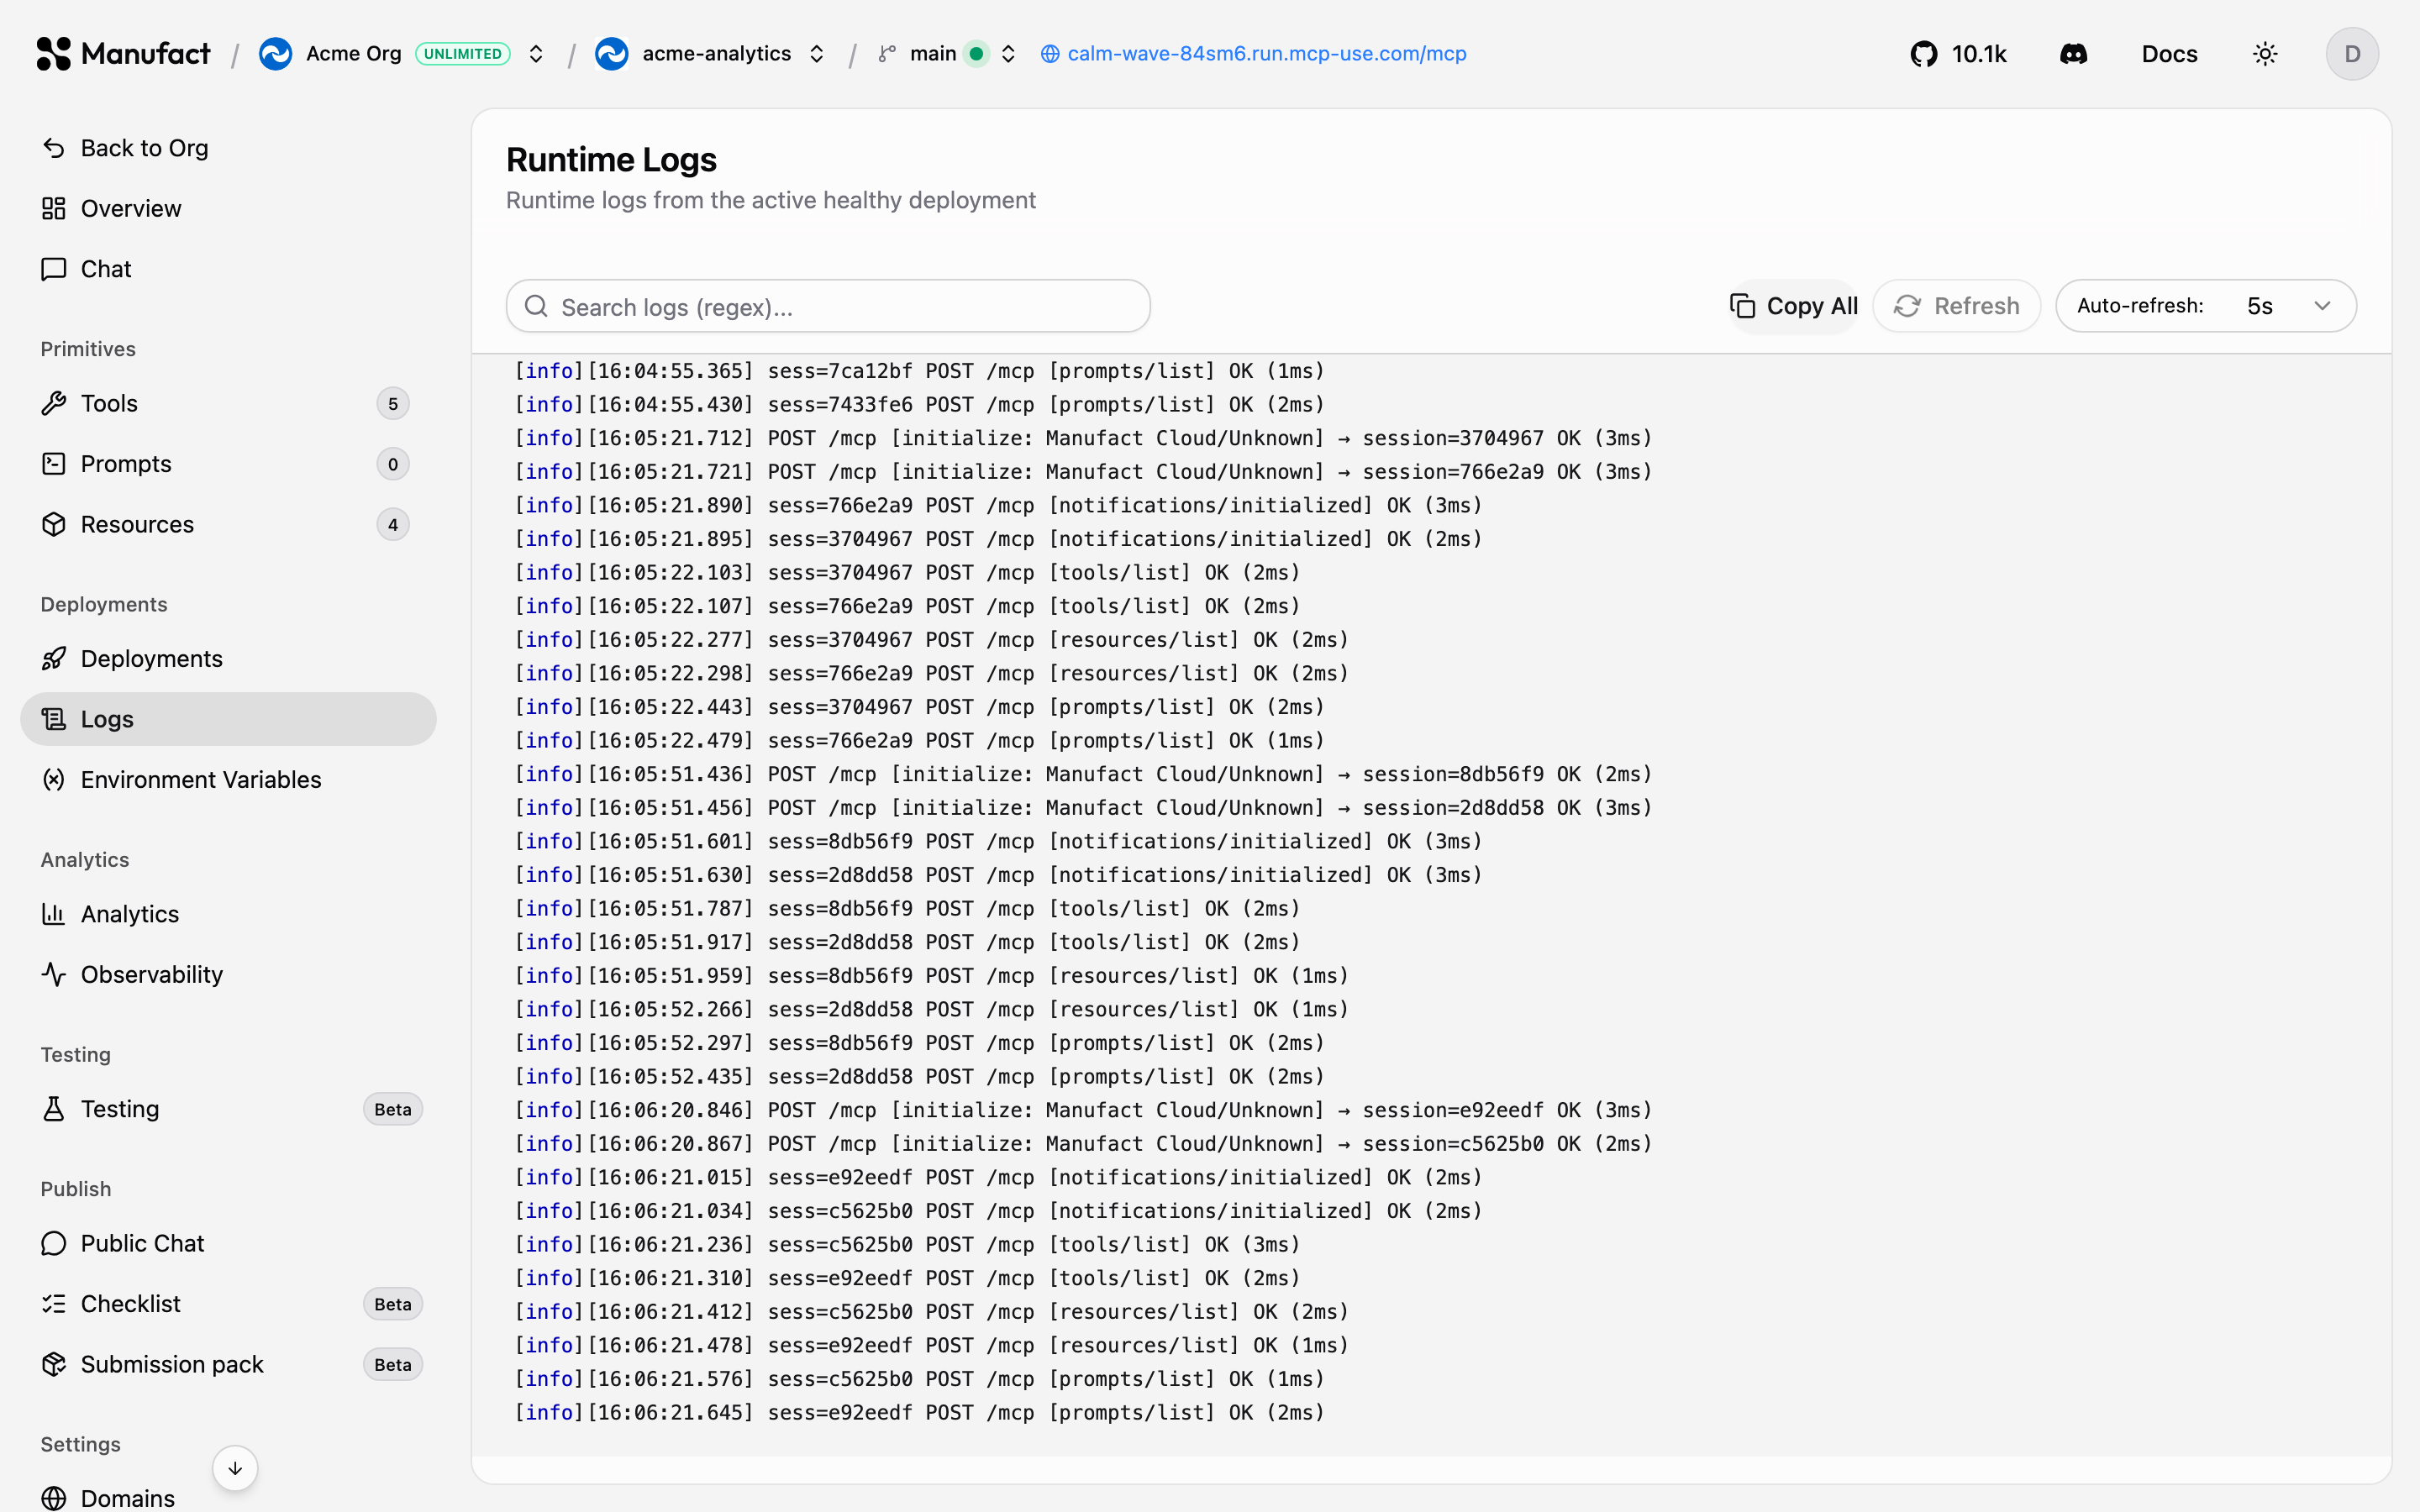
Task: Select the Logs sidebar item
Action: point(228,719)
